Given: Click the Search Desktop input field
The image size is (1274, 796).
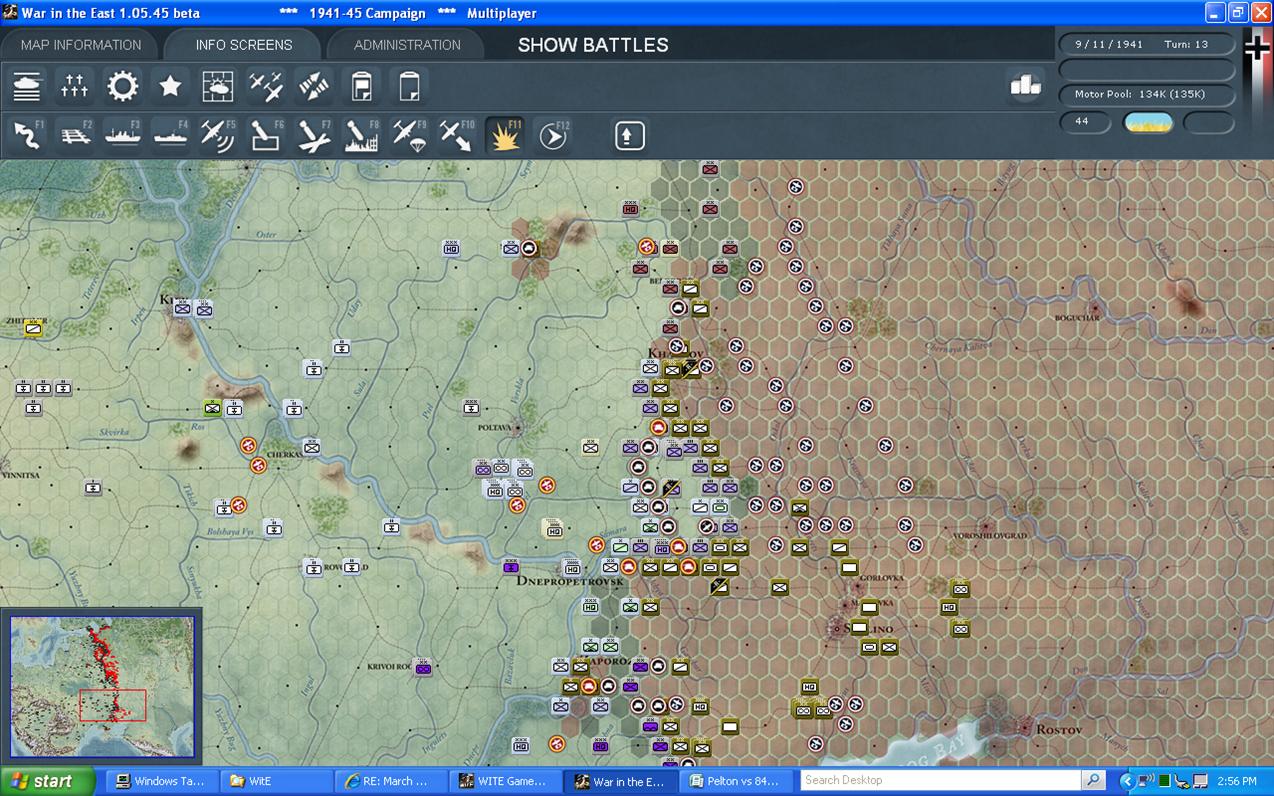Looking at the screenshot, I should tap(940, 780).
